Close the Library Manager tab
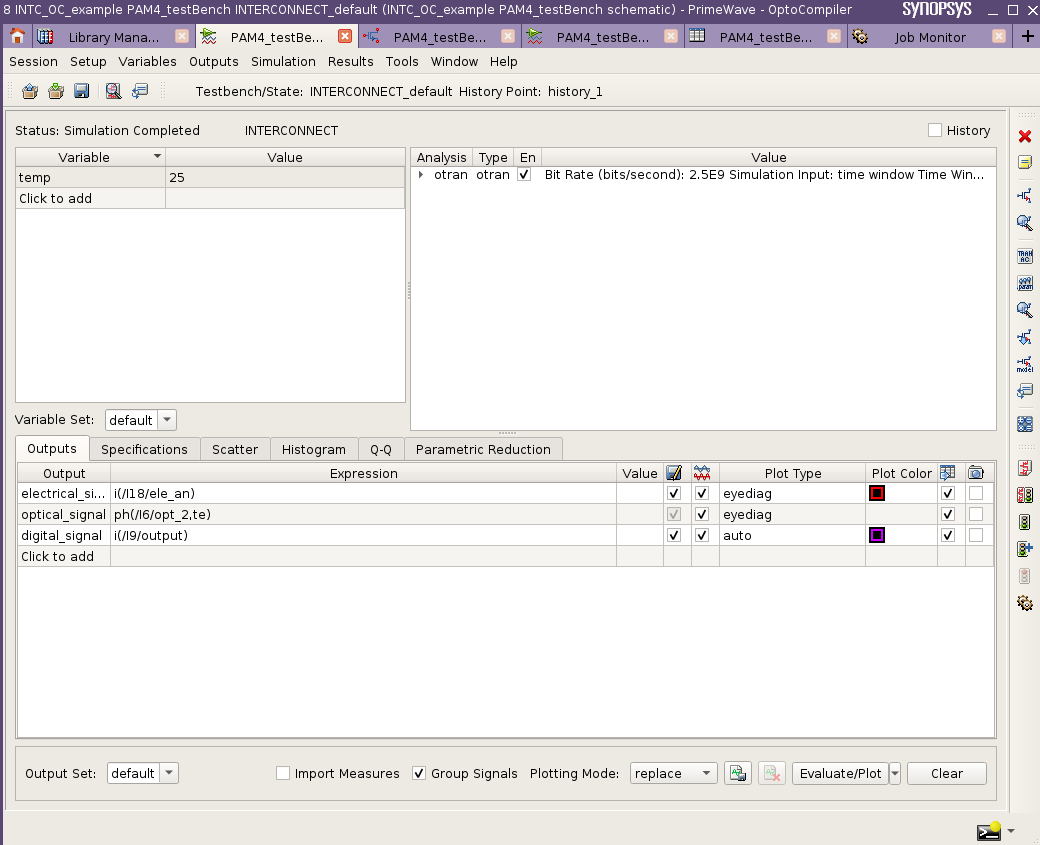The width and height of the screenshot is (1040, 845). click(x=181, y=36)
